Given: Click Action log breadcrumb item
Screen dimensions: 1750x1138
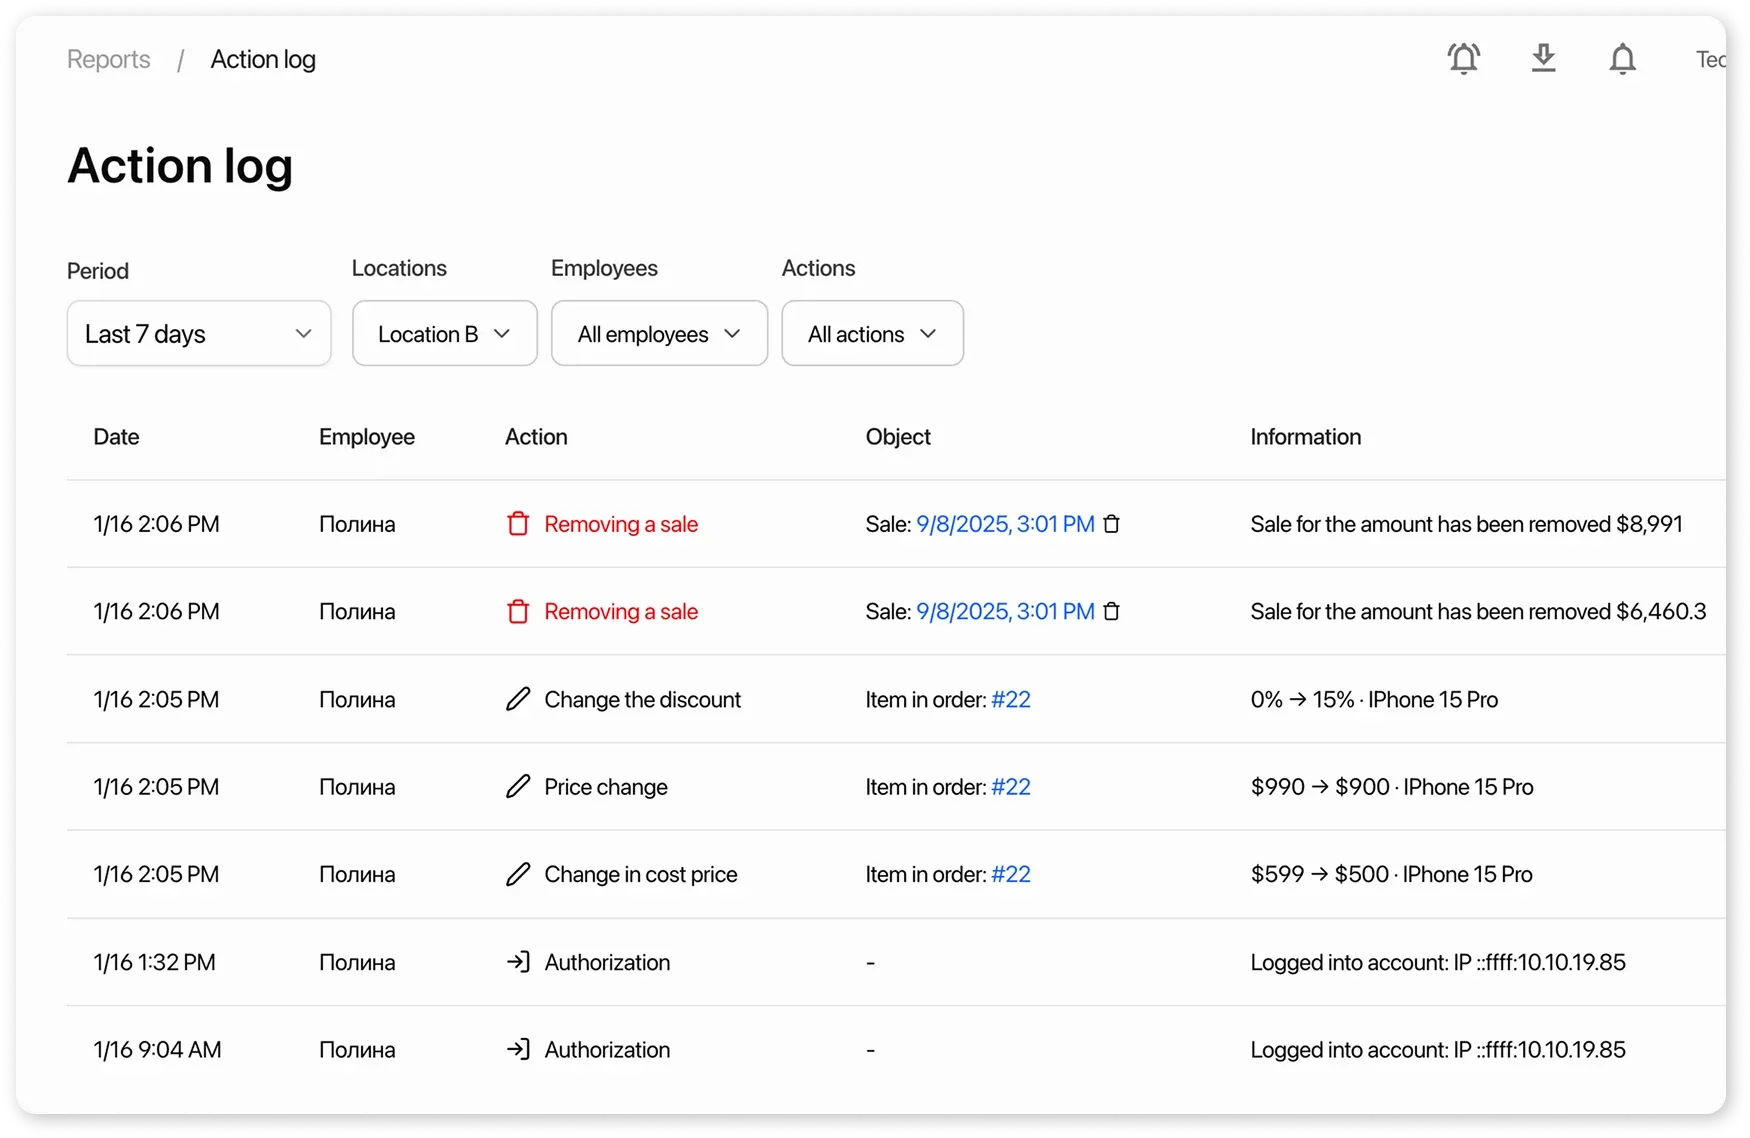Looking at the screenshot, I should pyautogui.click(x=263, y=60).
